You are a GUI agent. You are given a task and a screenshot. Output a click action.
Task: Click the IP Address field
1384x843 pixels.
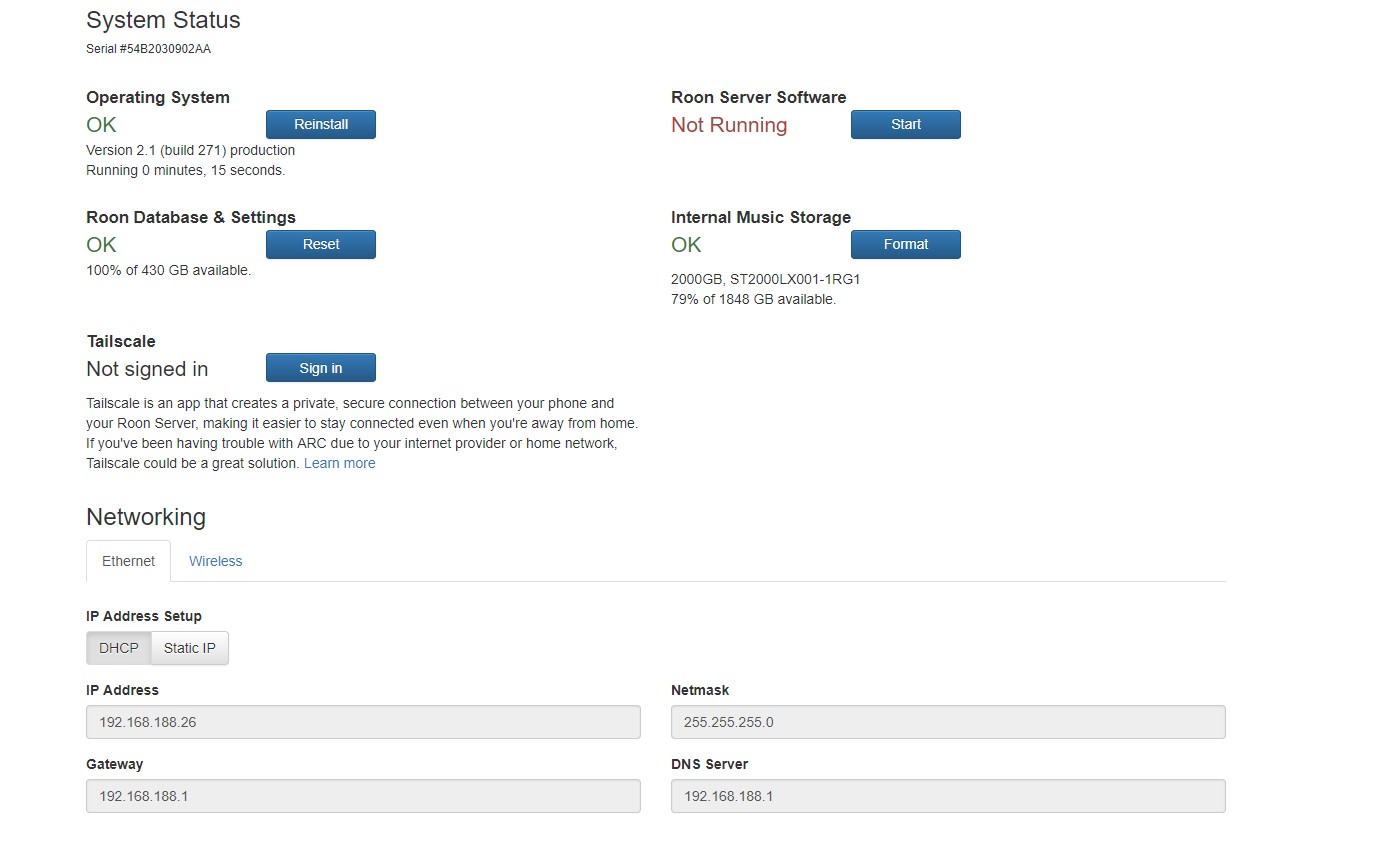(x=363, y=722)
